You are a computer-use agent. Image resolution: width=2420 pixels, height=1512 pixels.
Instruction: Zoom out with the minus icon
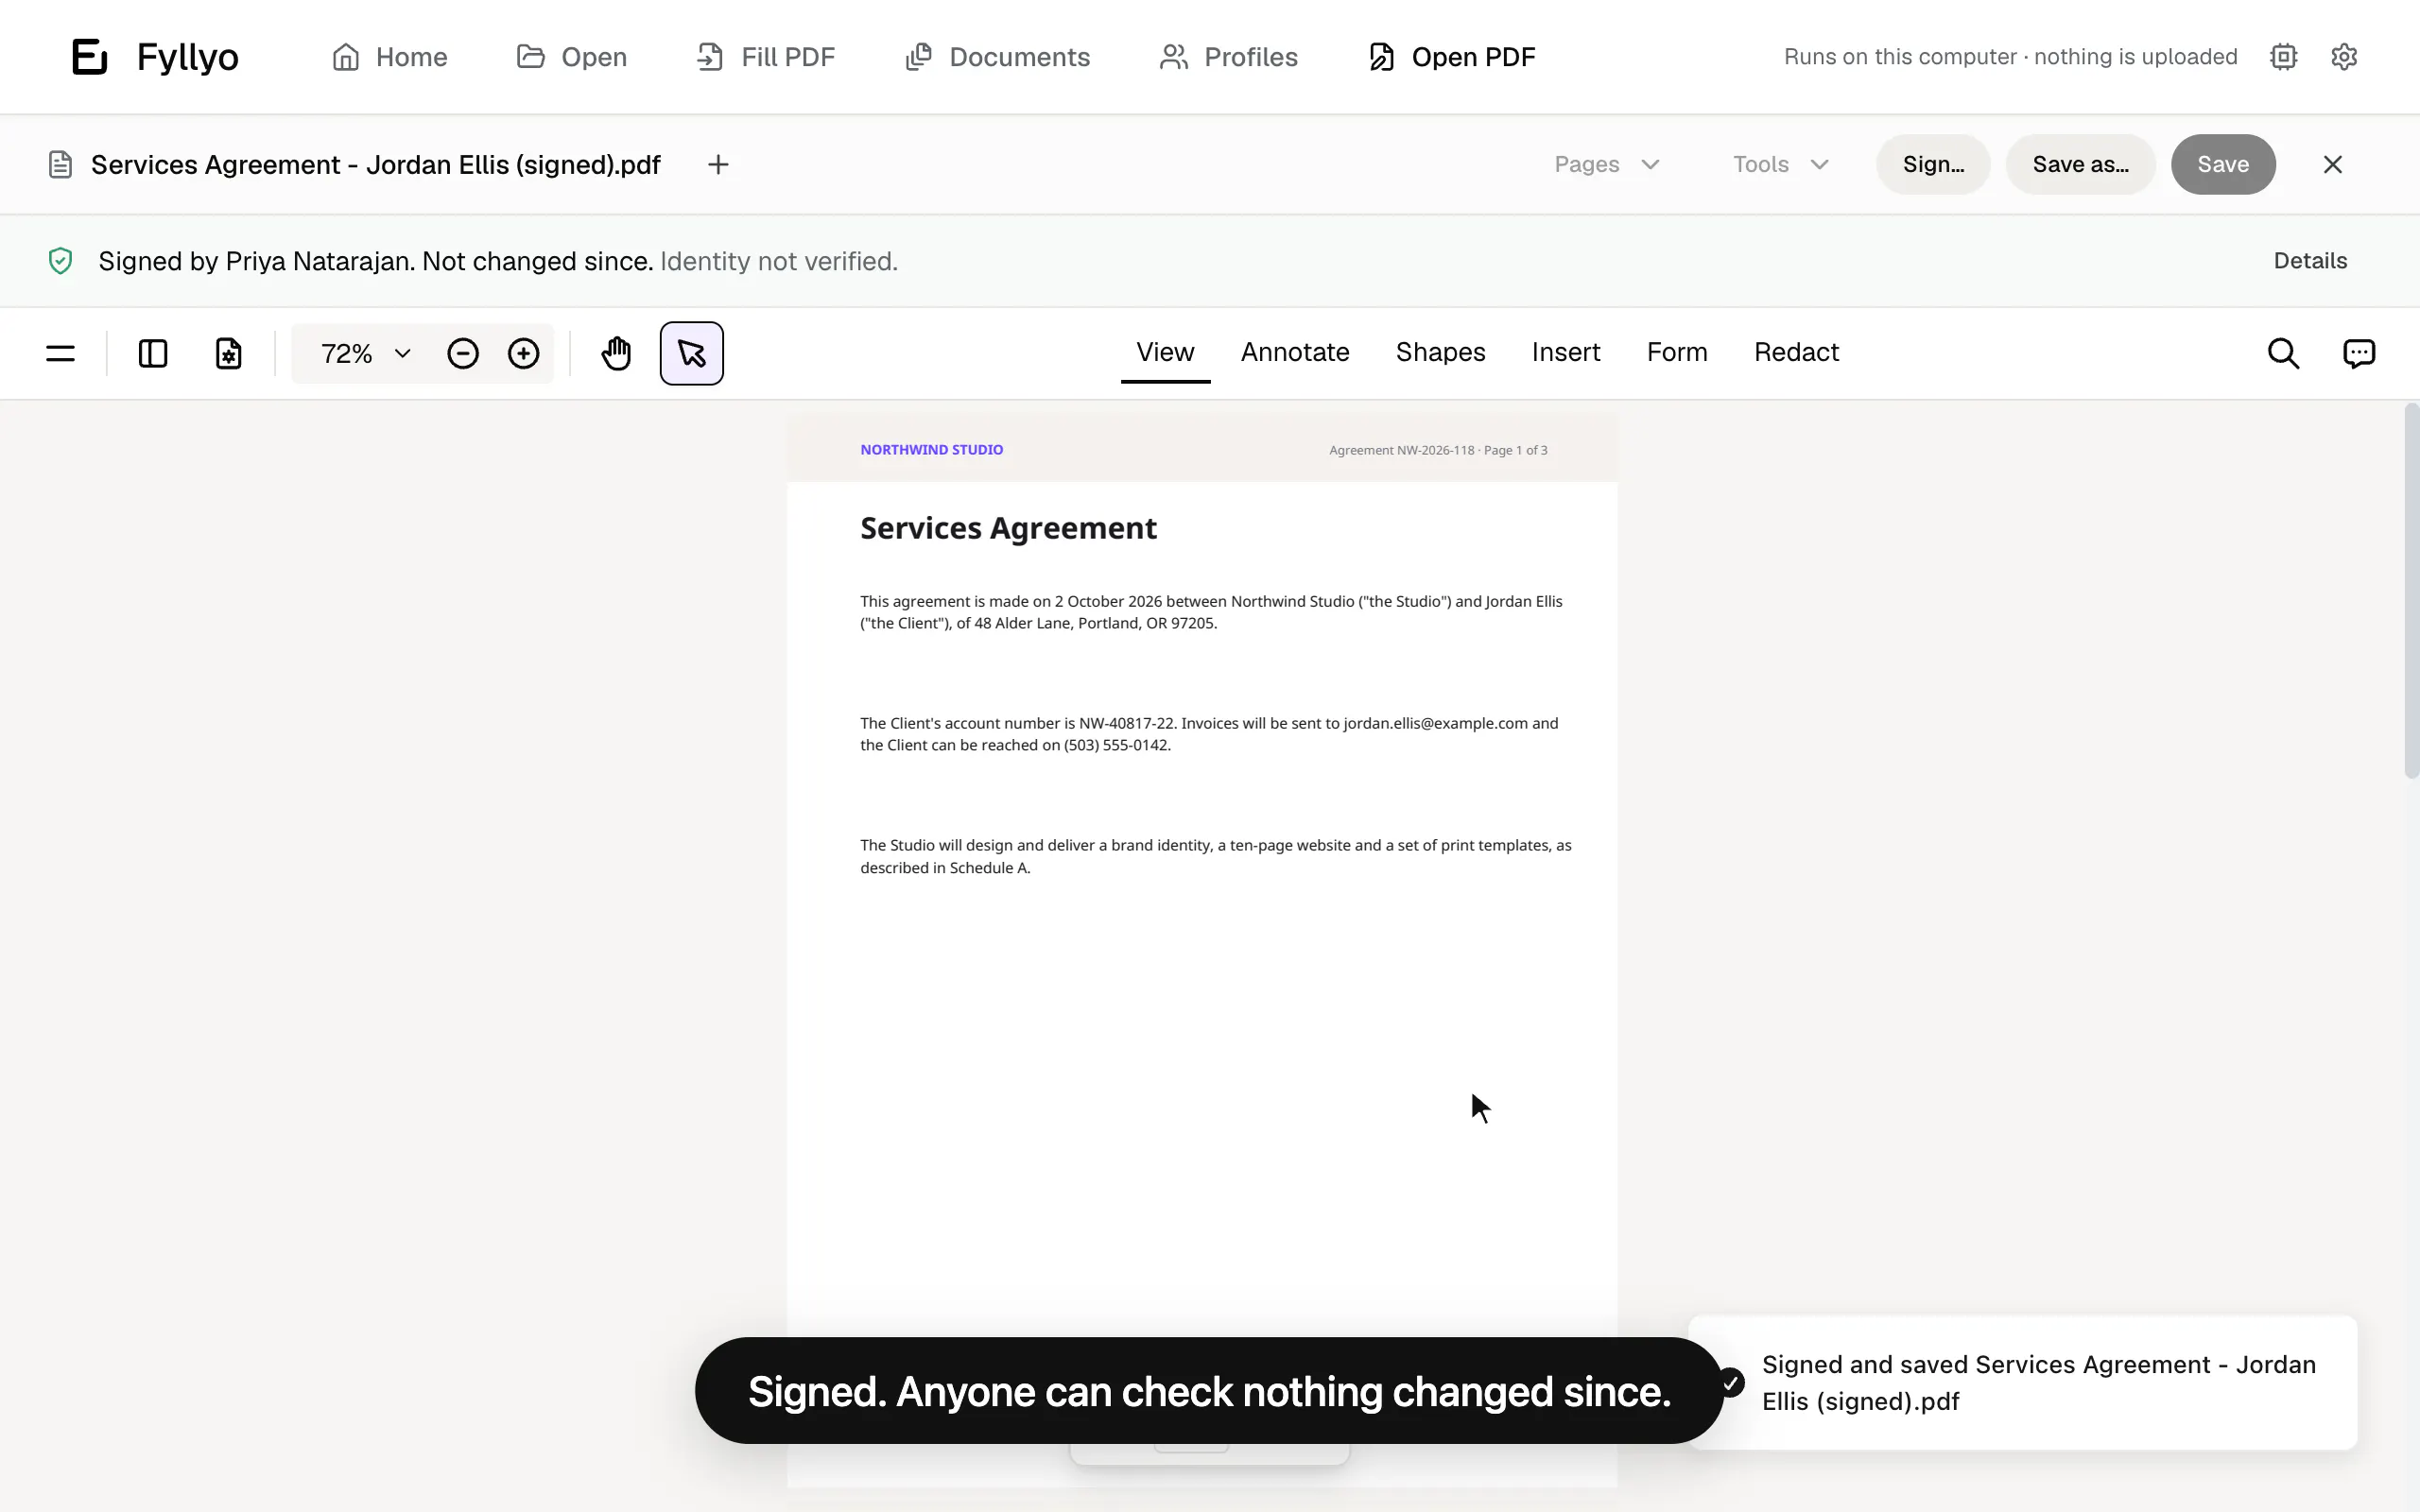coord(463,353)
